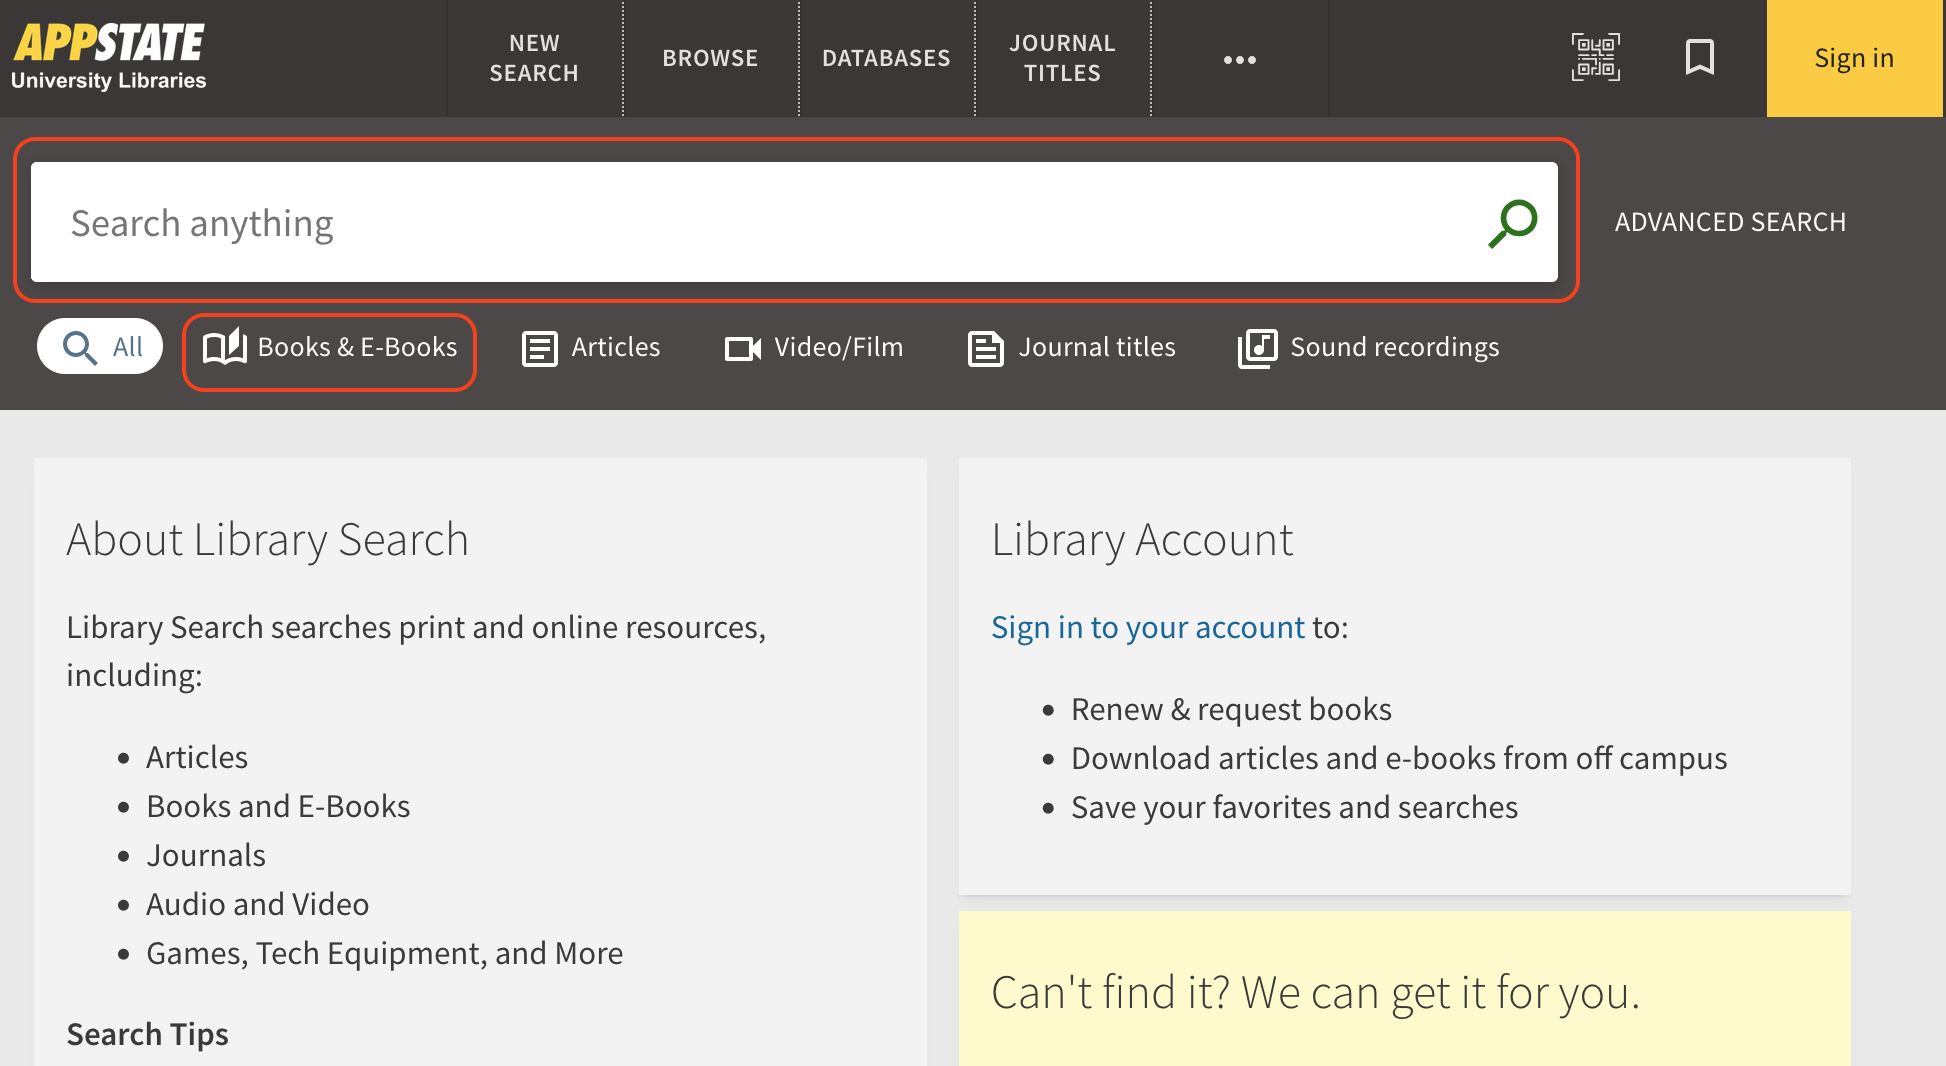Follow 'Sign in to your account' link
1946x1066 pixels.
click(1148, 627)
